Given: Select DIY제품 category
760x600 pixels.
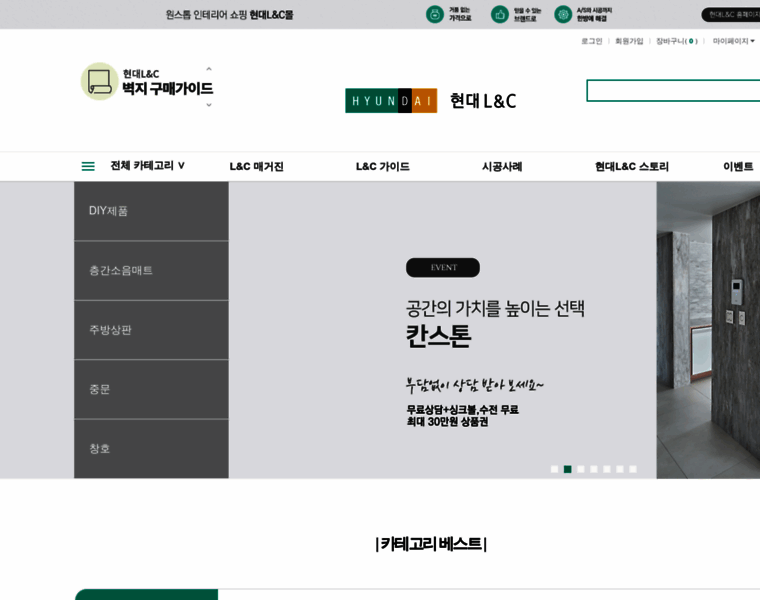Looking at the screenshot, I should pos(151,211).
